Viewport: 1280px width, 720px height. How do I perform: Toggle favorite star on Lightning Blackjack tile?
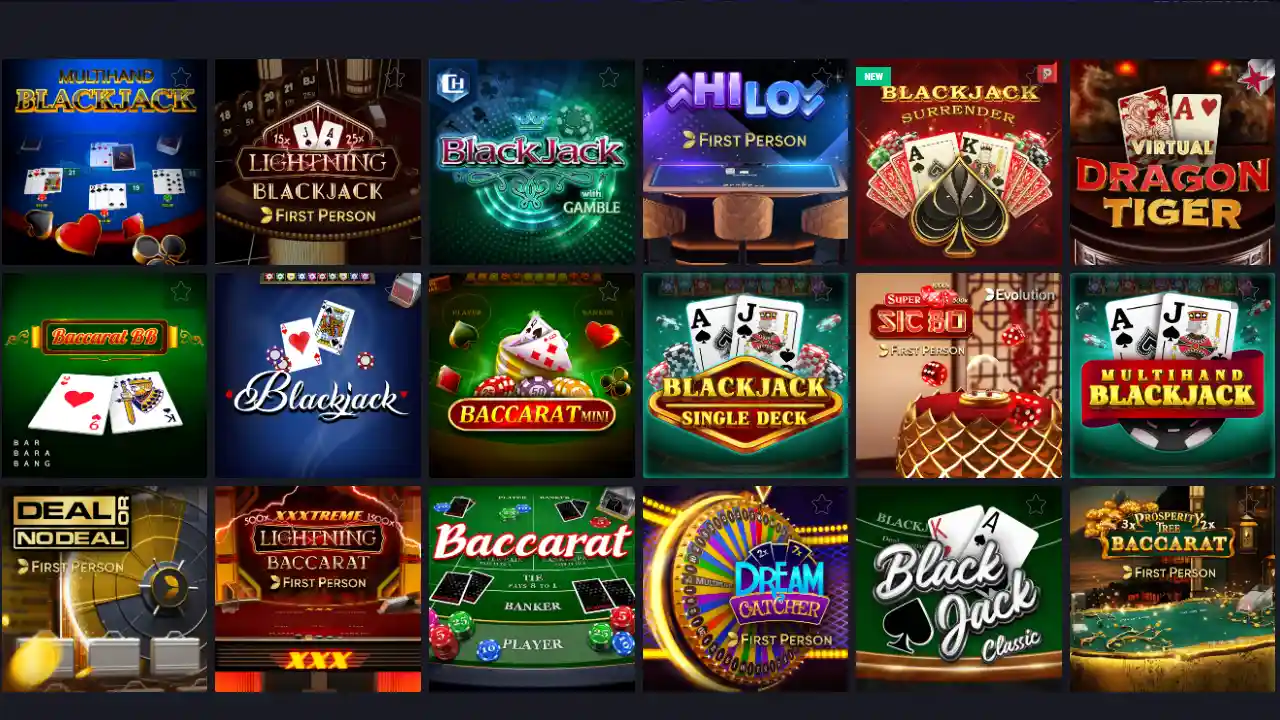pyautogui.click(x=395, y=77)
